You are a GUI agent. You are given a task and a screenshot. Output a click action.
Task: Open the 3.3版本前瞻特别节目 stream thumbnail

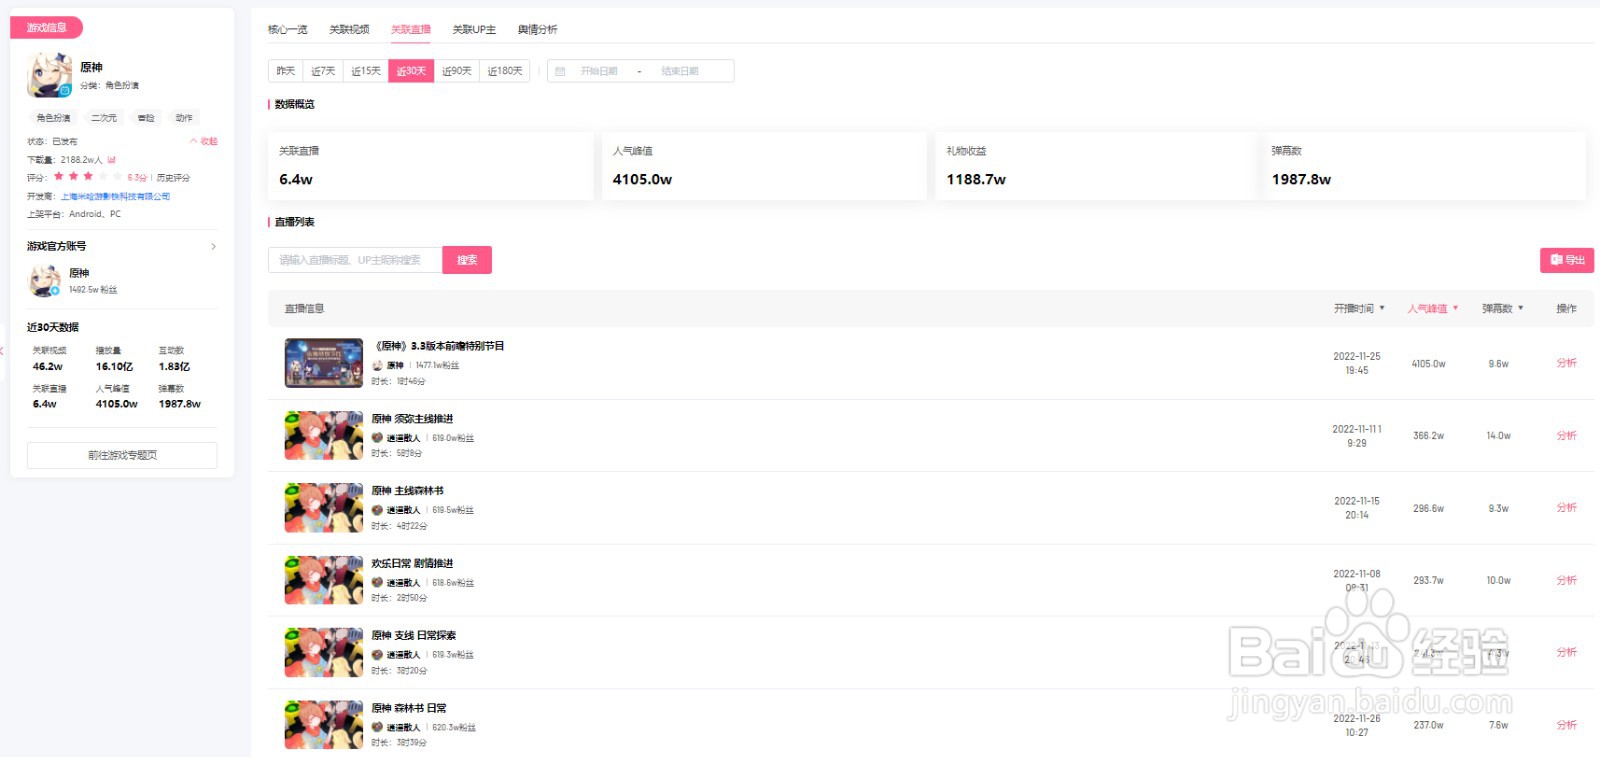click(x=324, y=363)
